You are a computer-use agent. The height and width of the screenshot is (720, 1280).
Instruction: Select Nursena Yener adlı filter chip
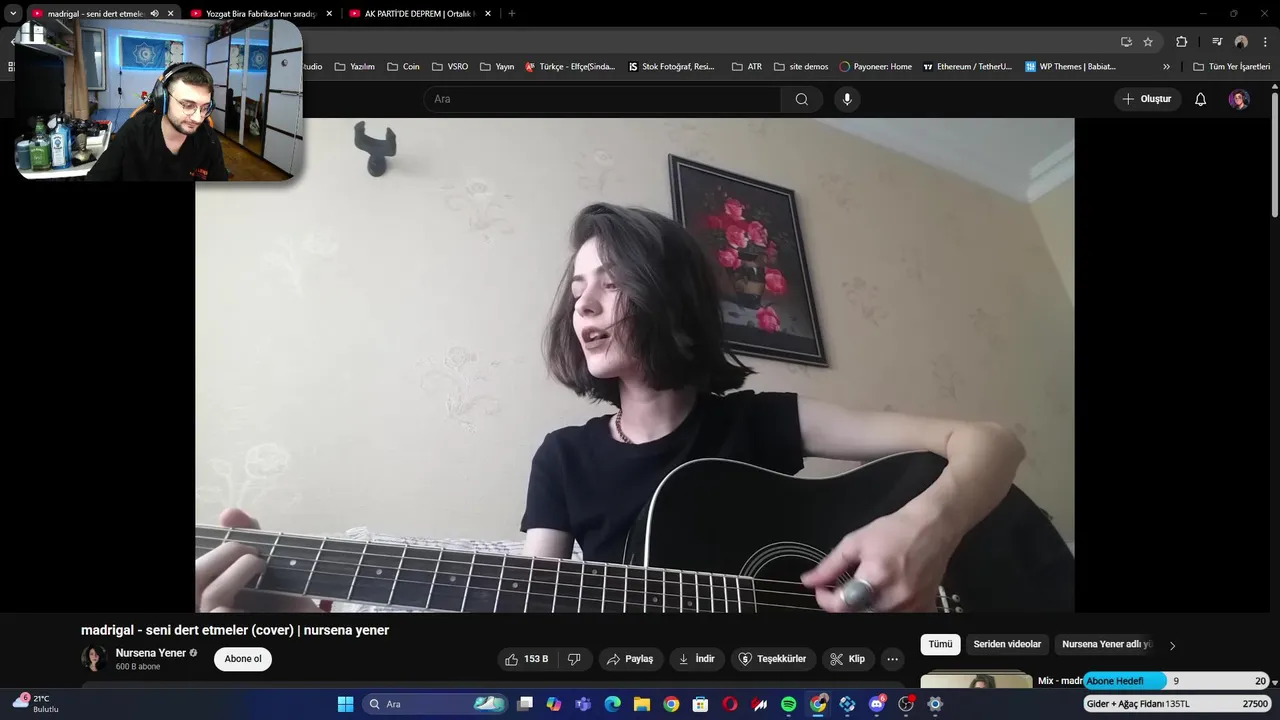(1106, 645)
